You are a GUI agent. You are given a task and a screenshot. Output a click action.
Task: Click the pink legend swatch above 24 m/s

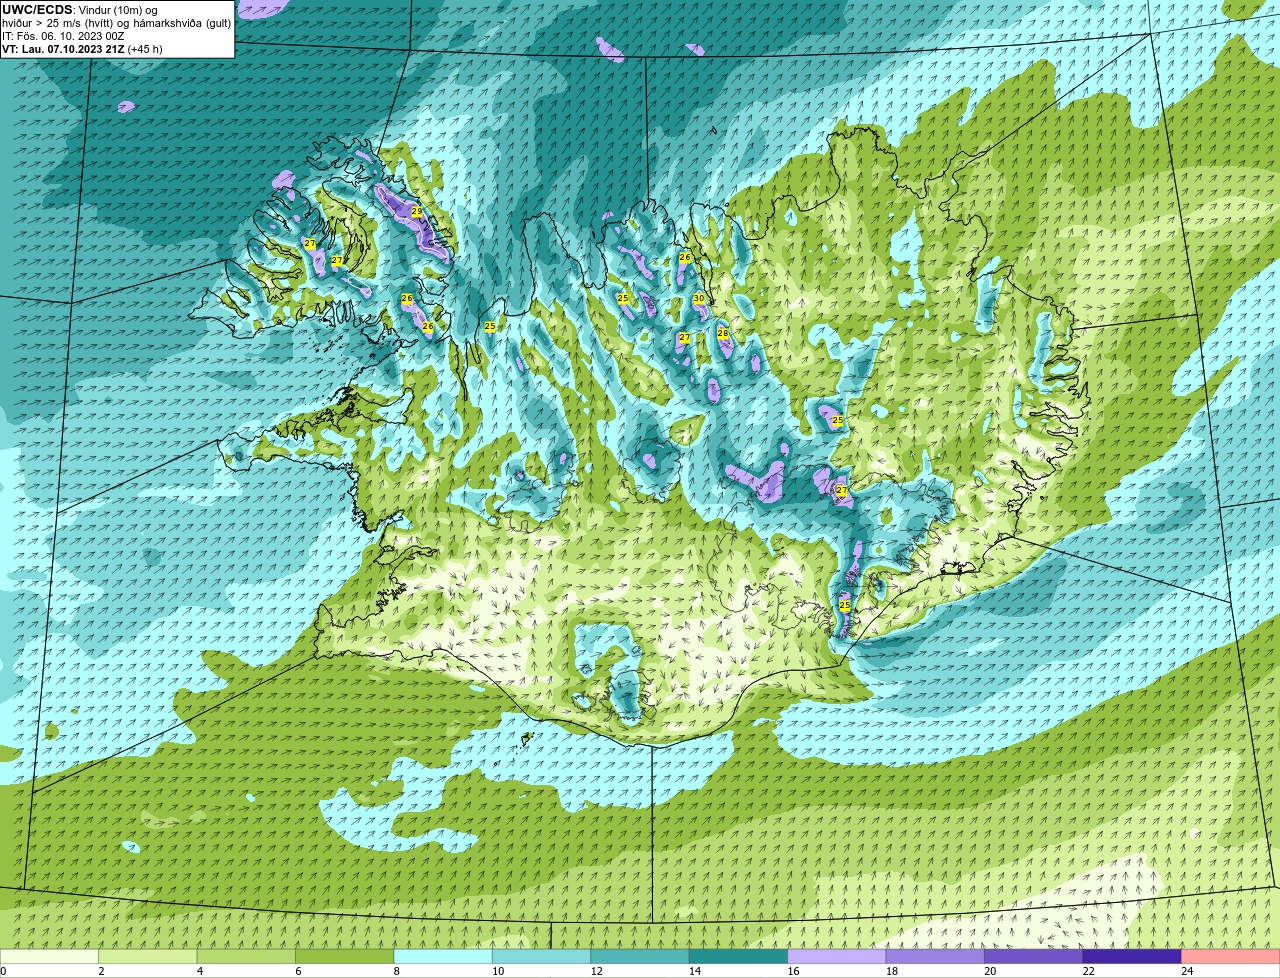click(x=1231, y=956)
